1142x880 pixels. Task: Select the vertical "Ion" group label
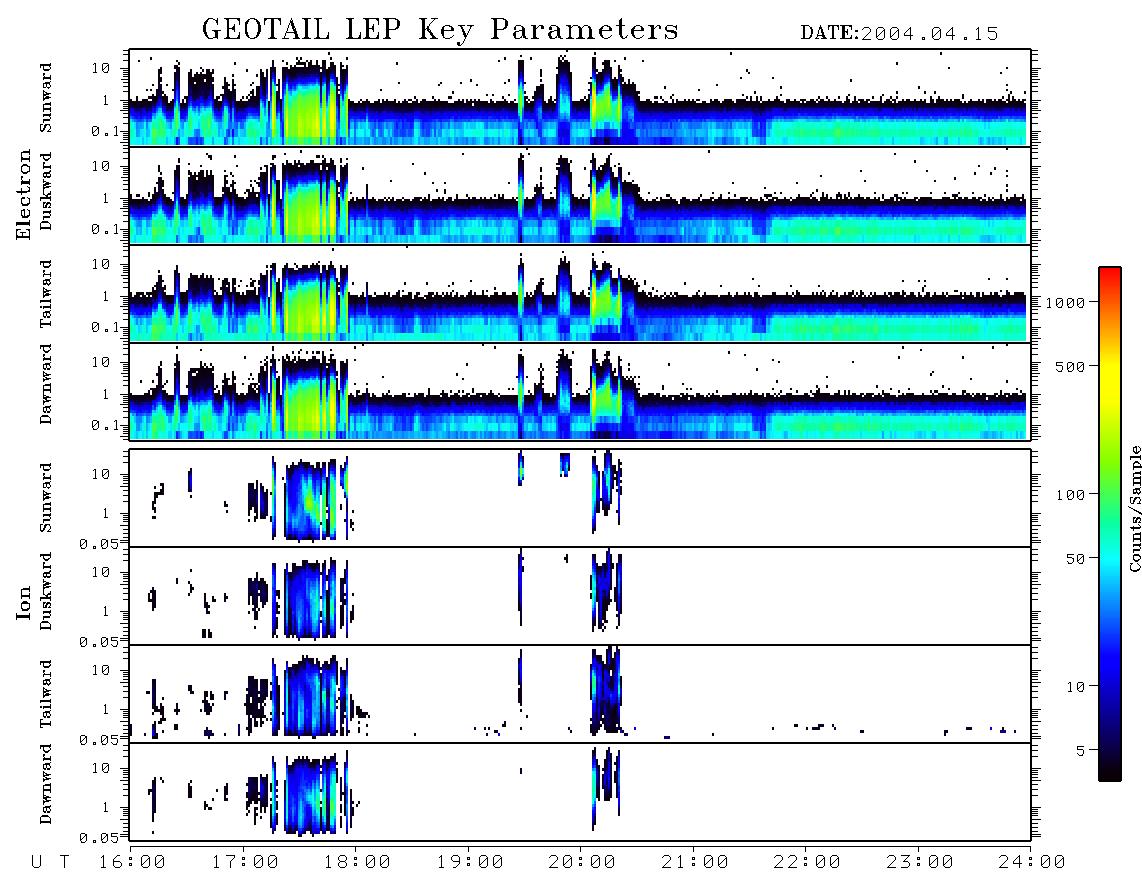24,603
